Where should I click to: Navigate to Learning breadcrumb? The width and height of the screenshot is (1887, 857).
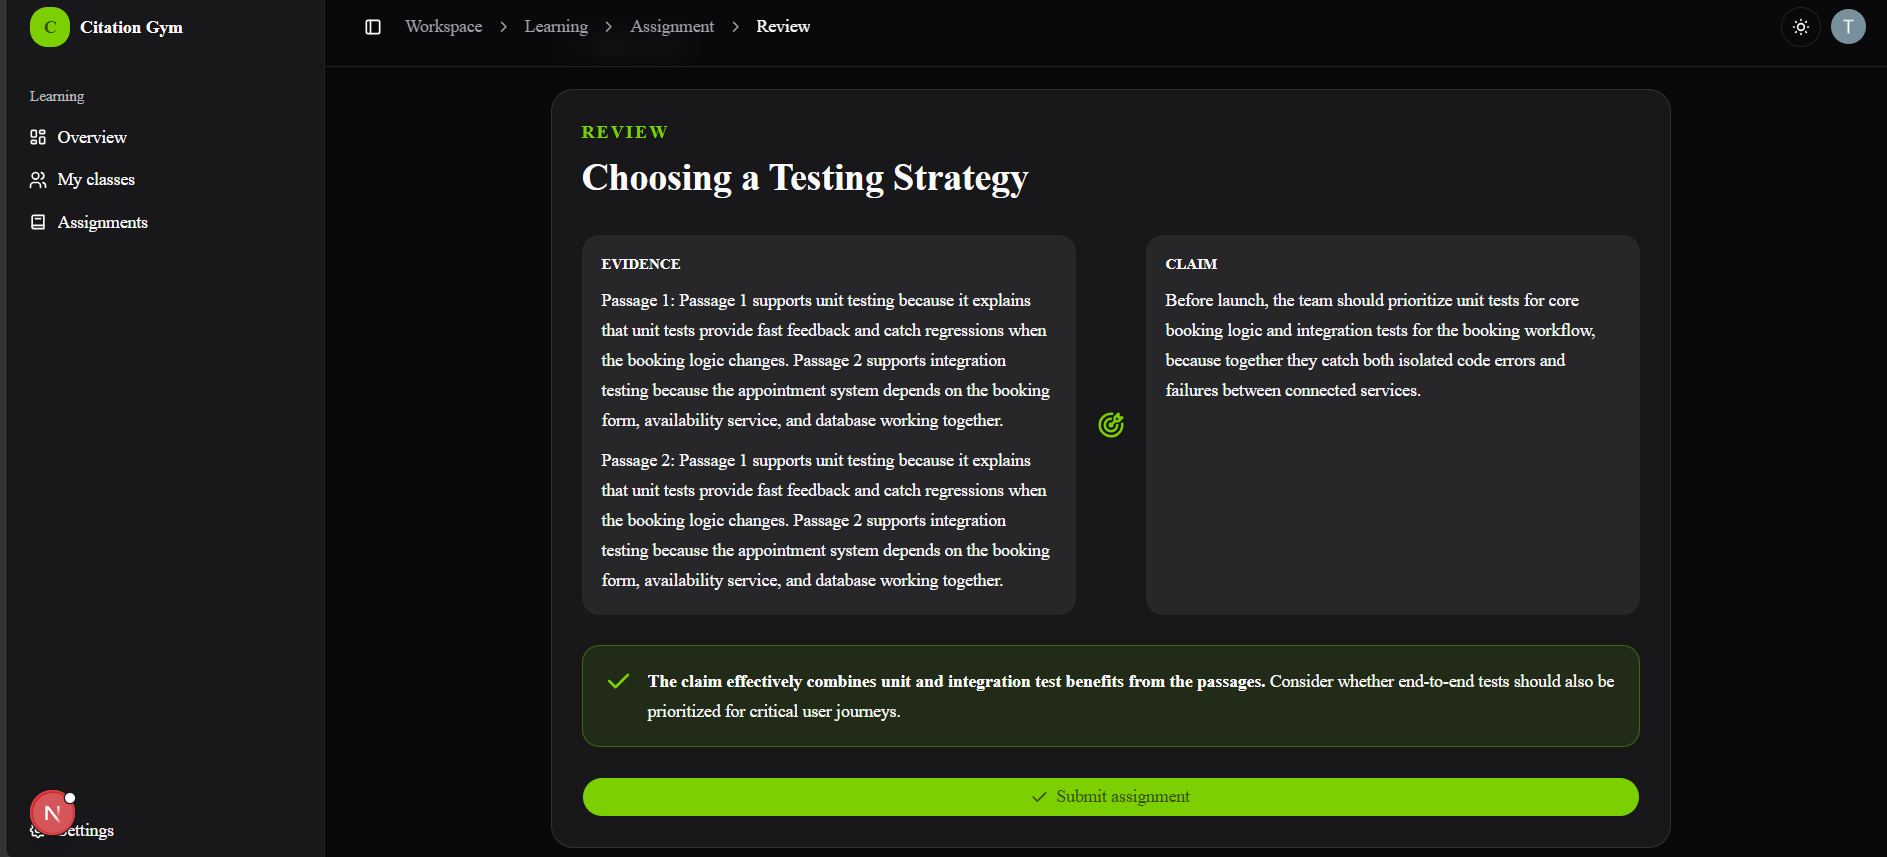point(556,27)
